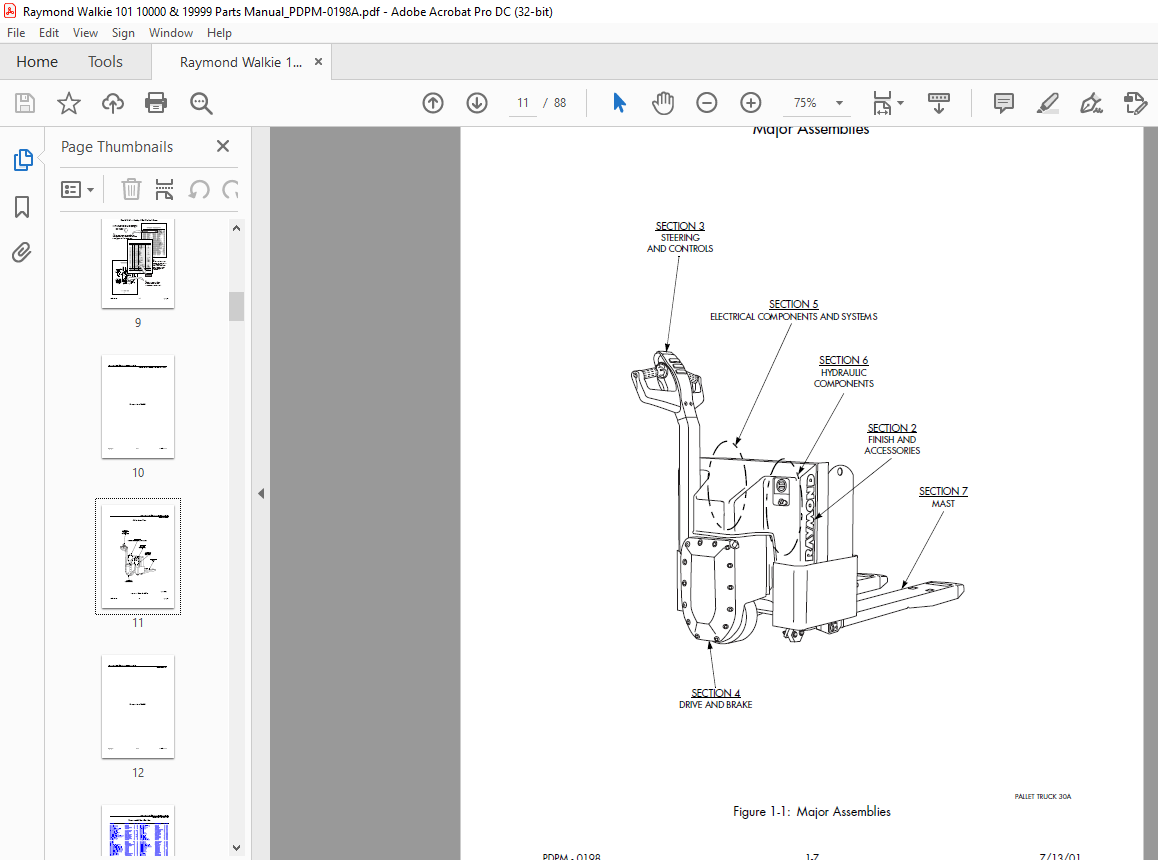The width and height of the screenshot is (1158, 860).
Task: Click thumbnail scrollbar down arrow
Action: pyautogui.click(x=236, y=847)
